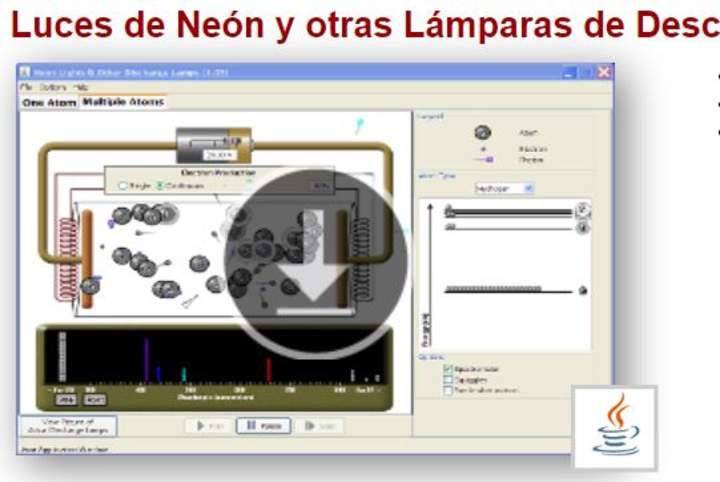Click the violet spectral line in the spectrometer
Viewport: 720px width, 482px height.
tap(146, 360)
